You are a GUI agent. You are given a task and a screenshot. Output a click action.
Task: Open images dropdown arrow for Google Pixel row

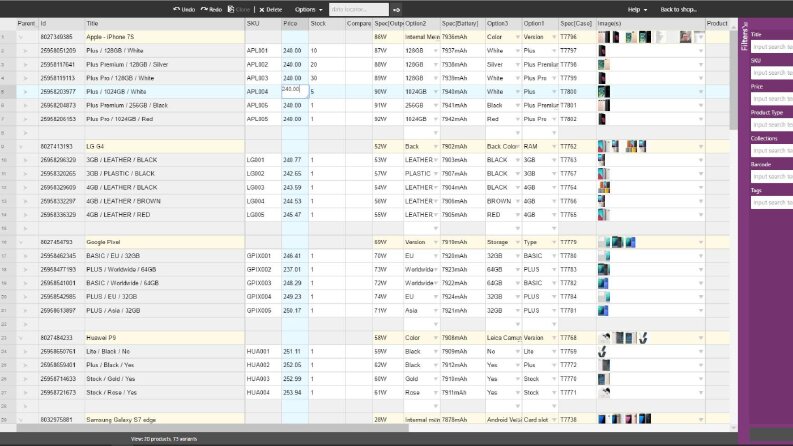point(700,242)
